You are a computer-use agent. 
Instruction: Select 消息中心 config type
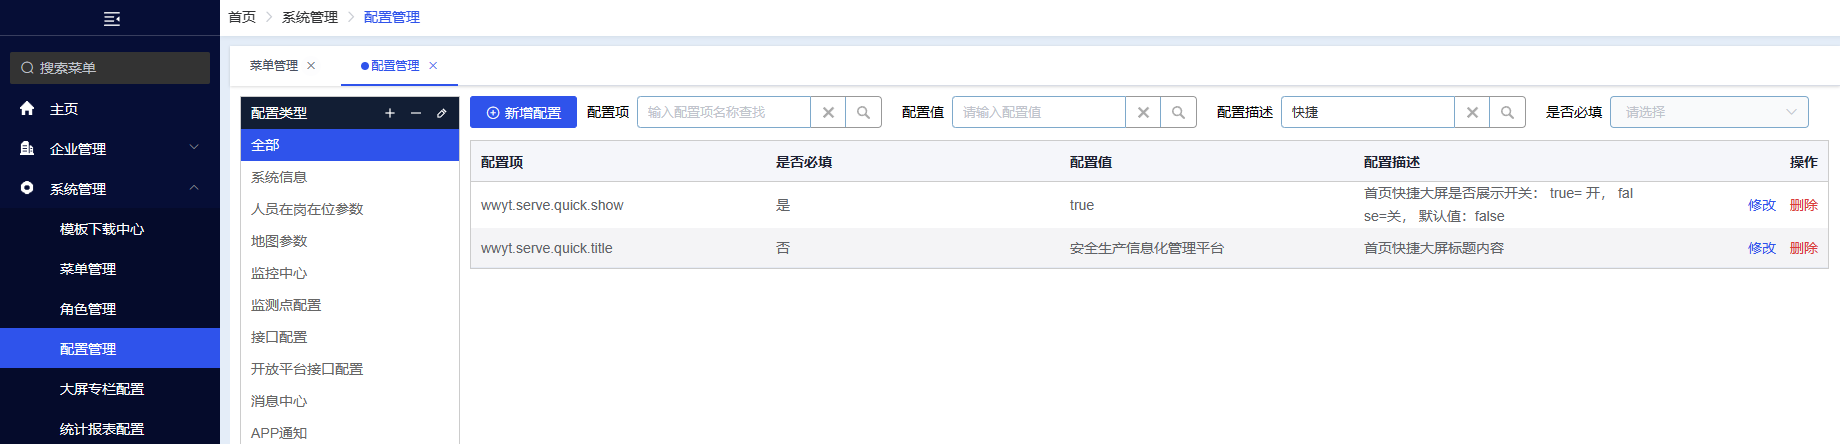(350, 401)
